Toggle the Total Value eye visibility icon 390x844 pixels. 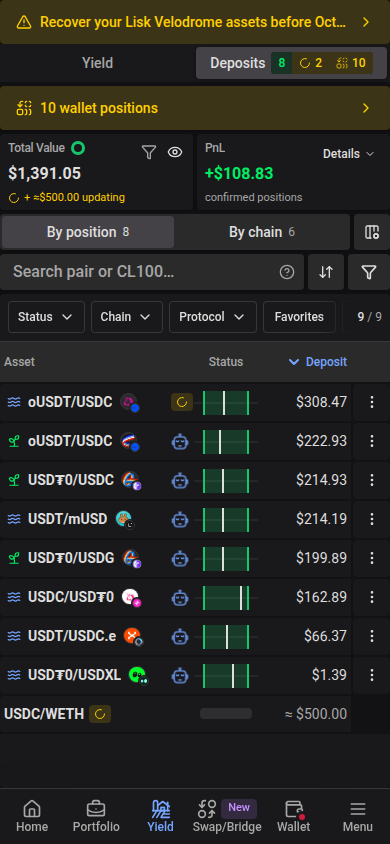point(175,152)
